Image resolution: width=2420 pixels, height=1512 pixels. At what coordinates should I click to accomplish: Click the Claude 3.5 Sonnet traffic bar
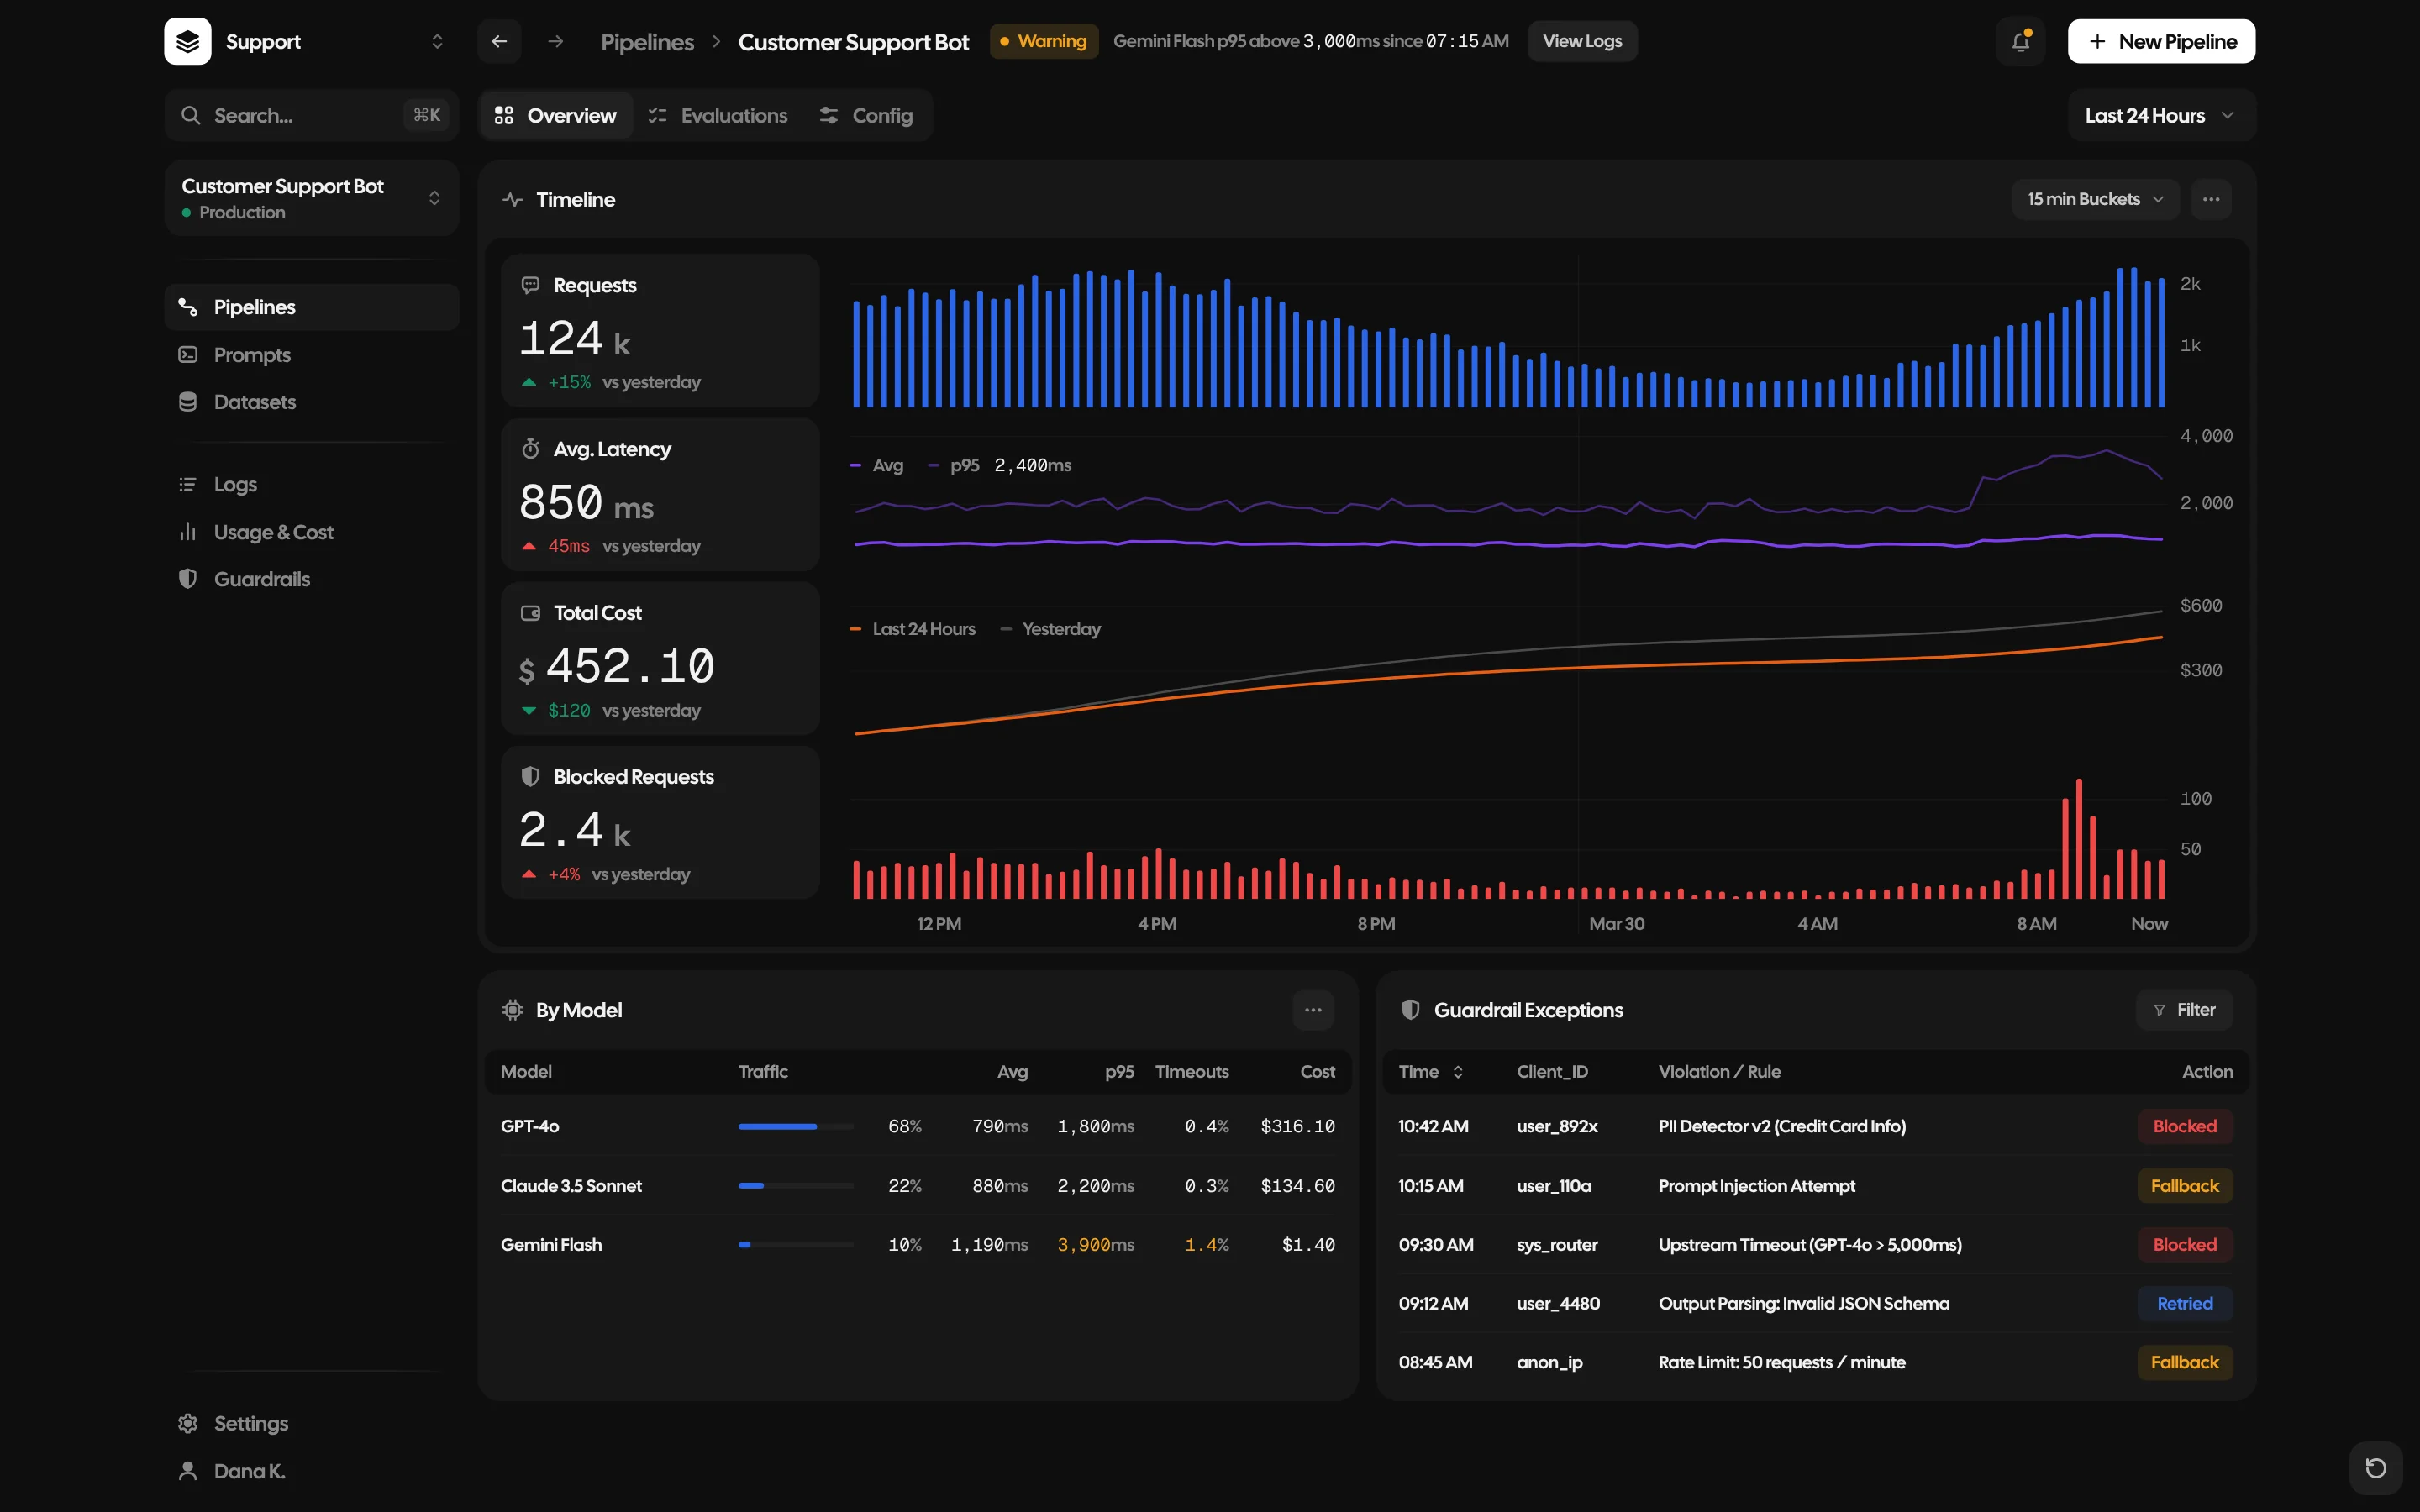[x=796, y=1186]
